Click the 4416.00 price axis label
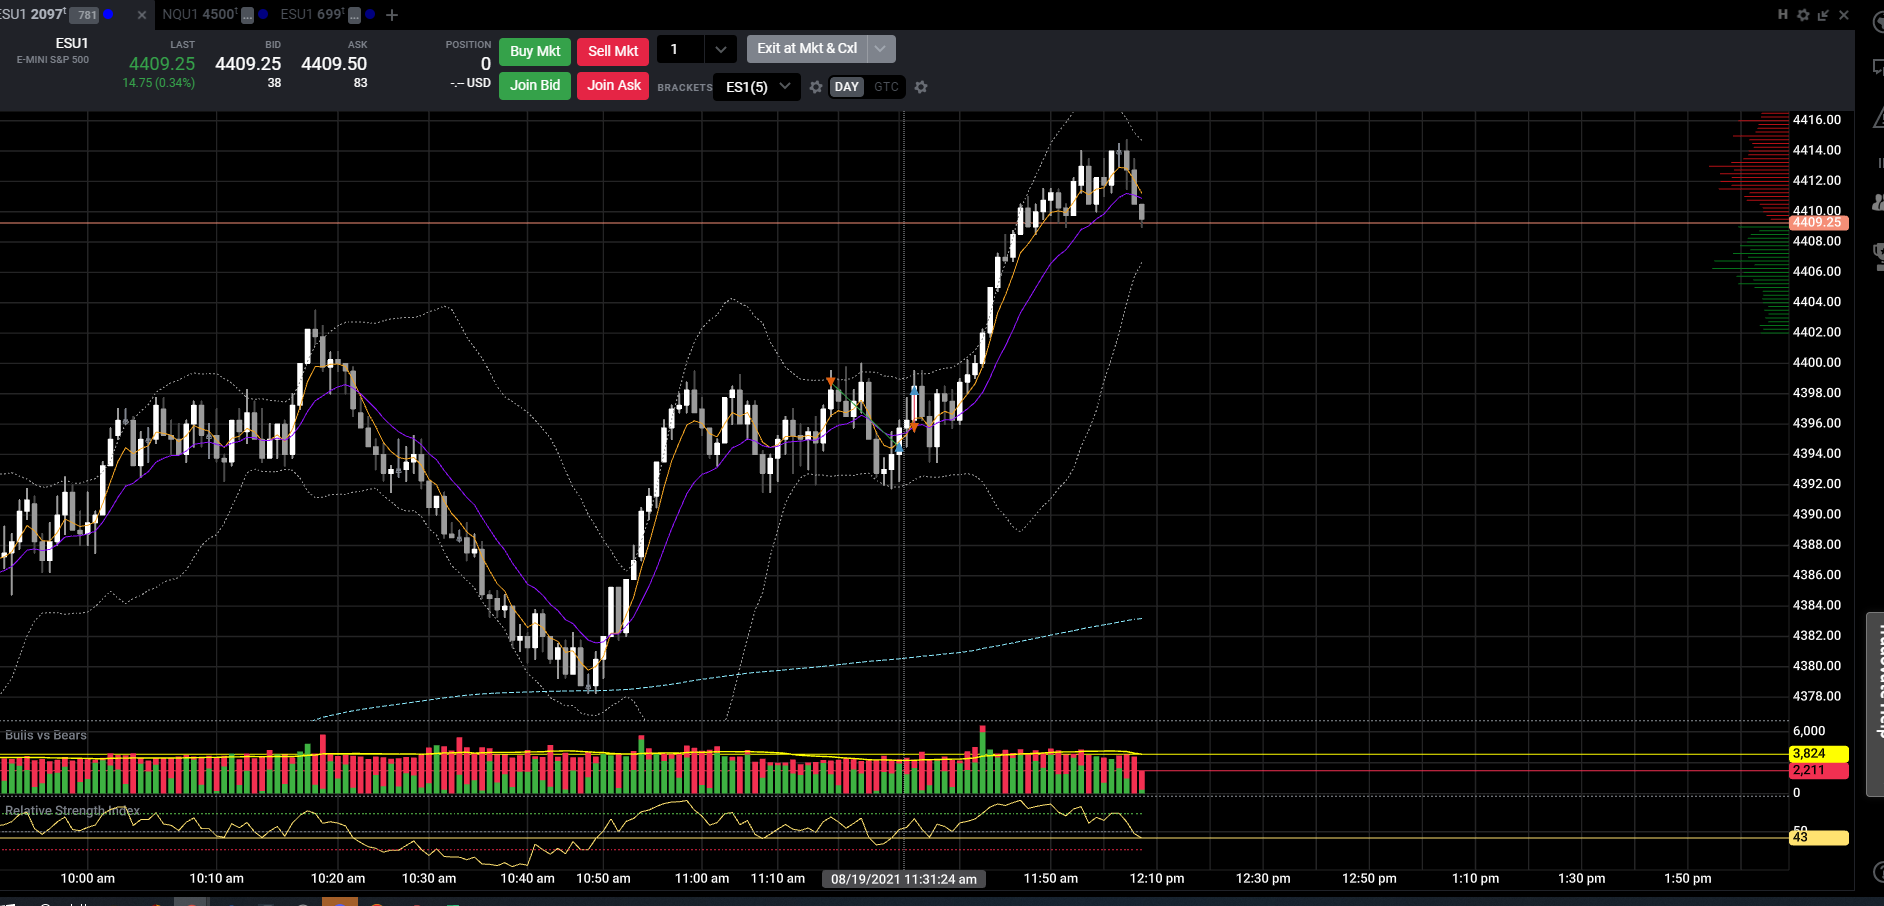 point(1816,120)
